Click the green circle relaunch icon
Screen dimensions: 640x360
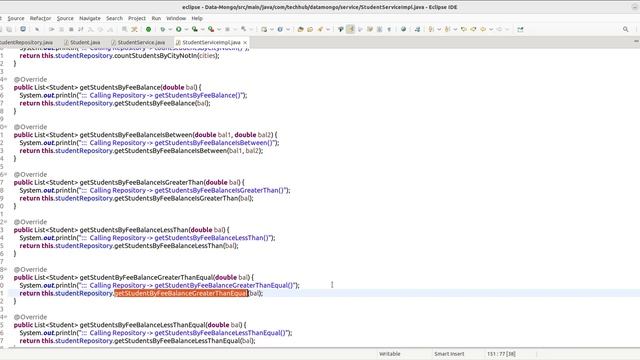(x=149, y=29)
